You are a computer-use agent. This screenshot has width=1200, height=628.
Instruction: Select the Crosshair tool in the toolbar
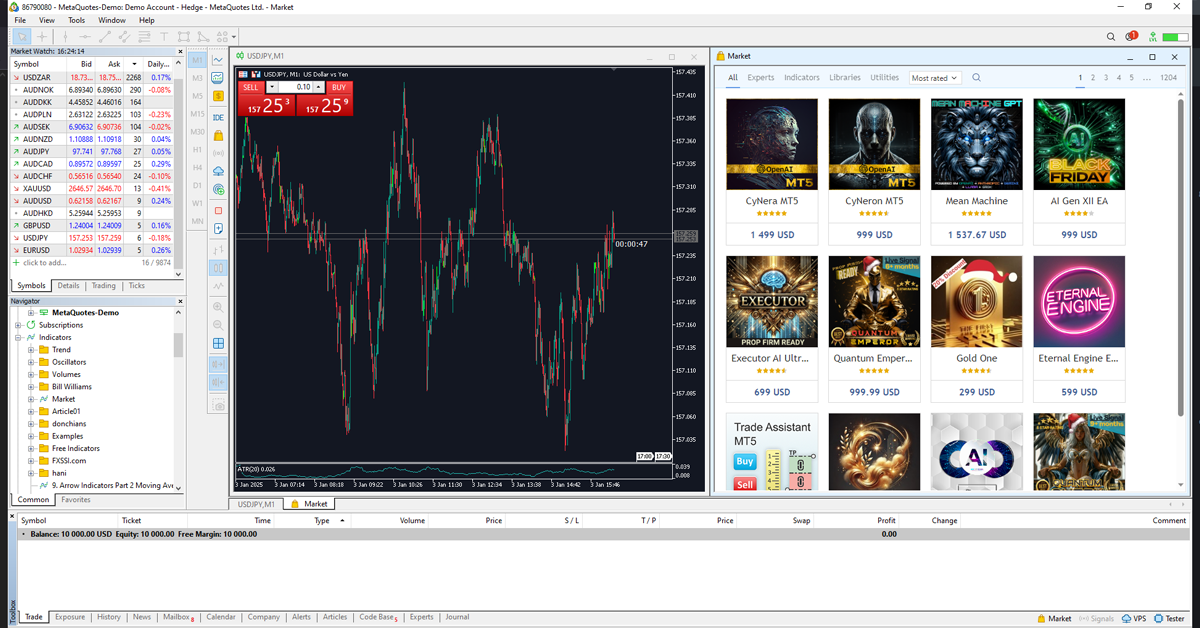coord(42,37)
